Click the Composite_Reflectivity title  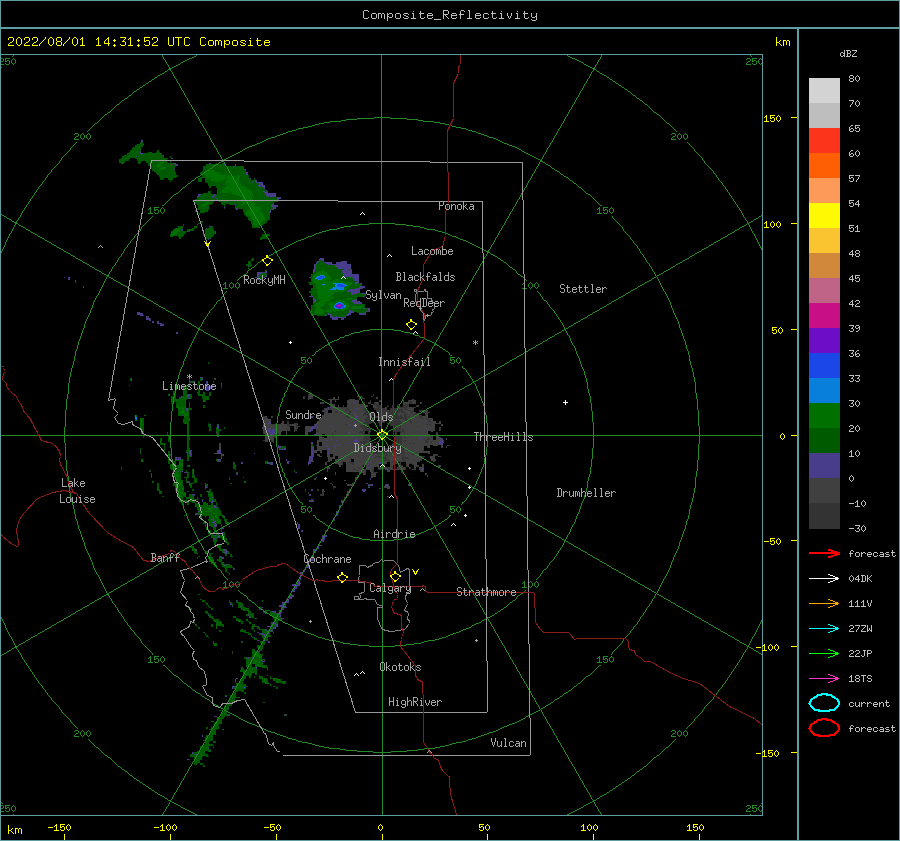pyautogui.click(x=449, y=15)
